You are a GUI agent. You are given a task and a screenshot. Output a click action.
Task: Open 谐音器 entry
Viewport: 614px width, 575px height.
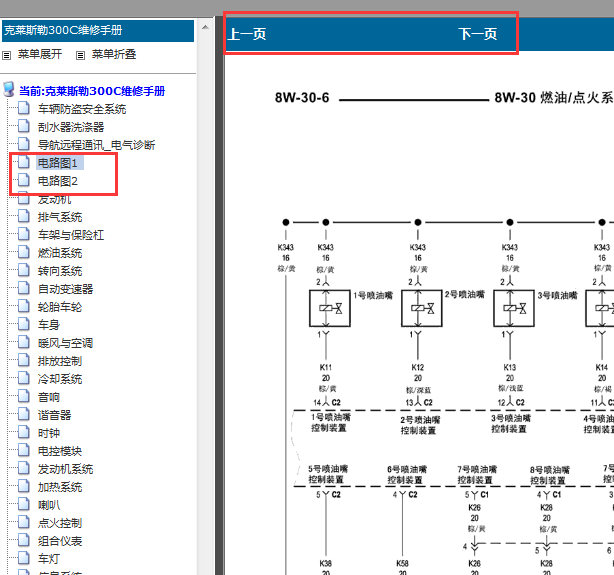pos(54,415)
